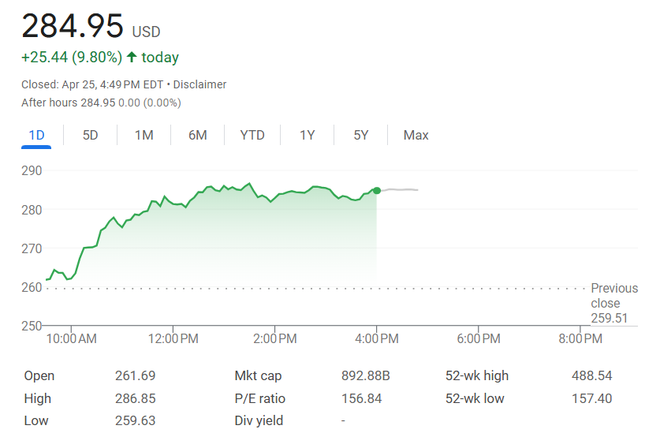Click the Mkt cap value 892.88B
Screen dimensions: 660x433
click(x=365, y=375)
